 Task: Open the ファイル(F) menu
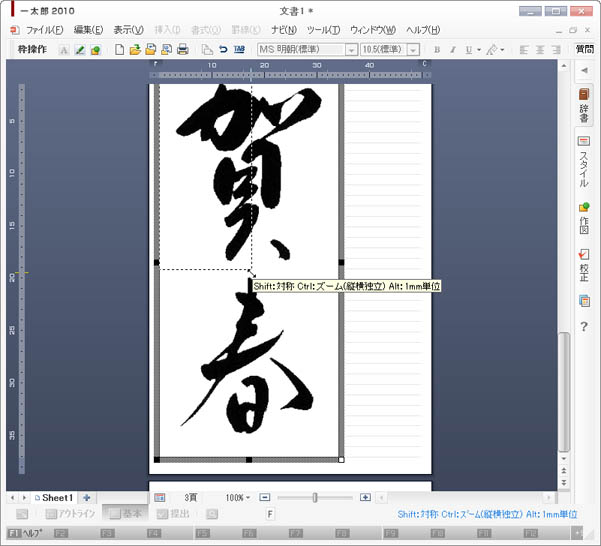click(44, 30)
